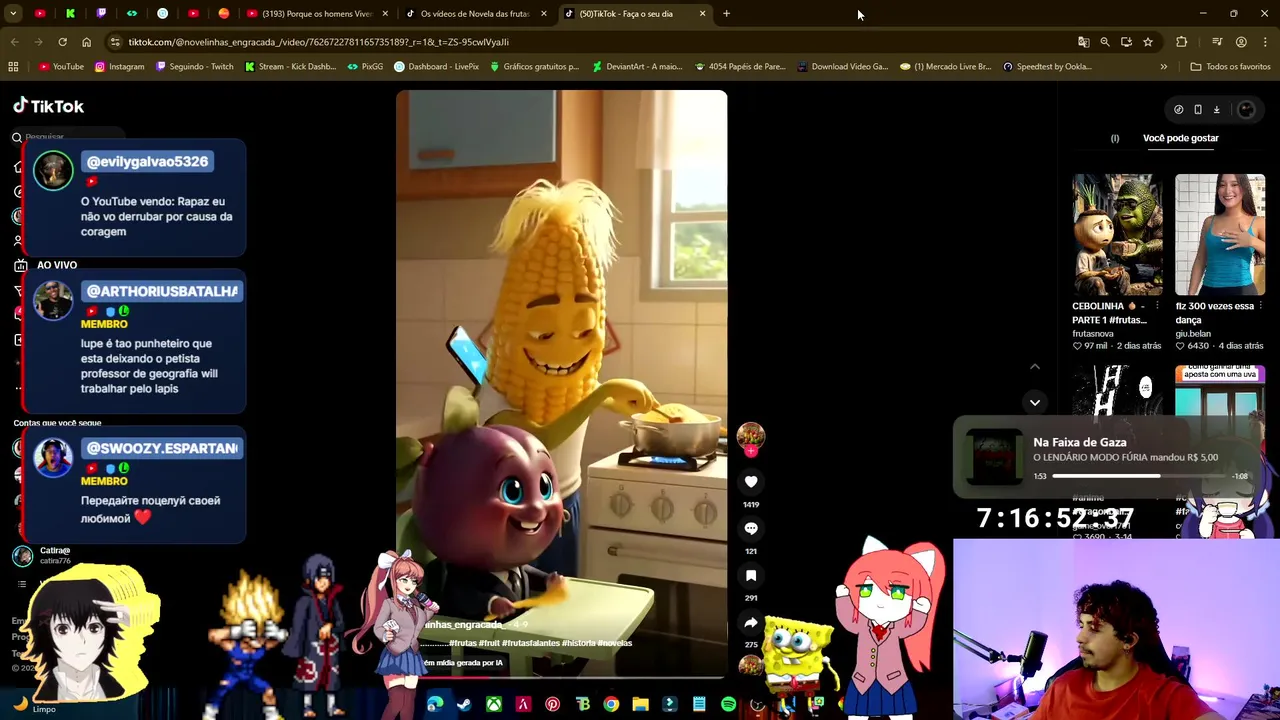Like the video with the heart icon
The image size is (1280, 720).
tap(751, 481)
